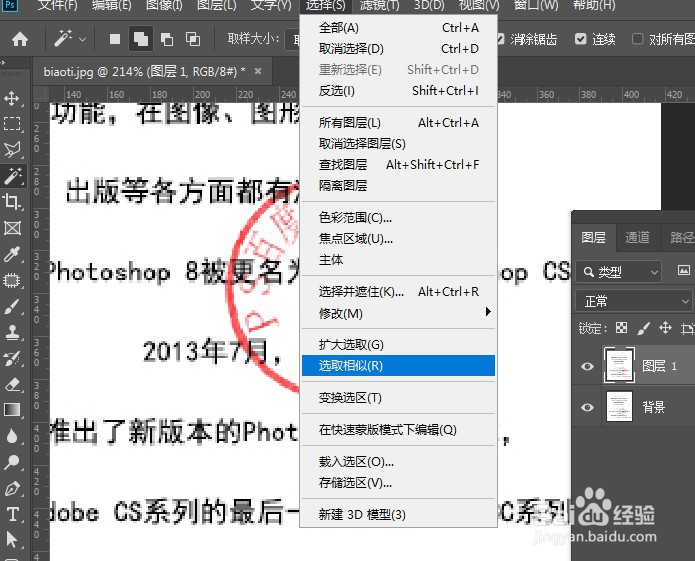Select the Horizontal Type tool
This screenshot has width=695, height=561.
click(x=12, y=514)
